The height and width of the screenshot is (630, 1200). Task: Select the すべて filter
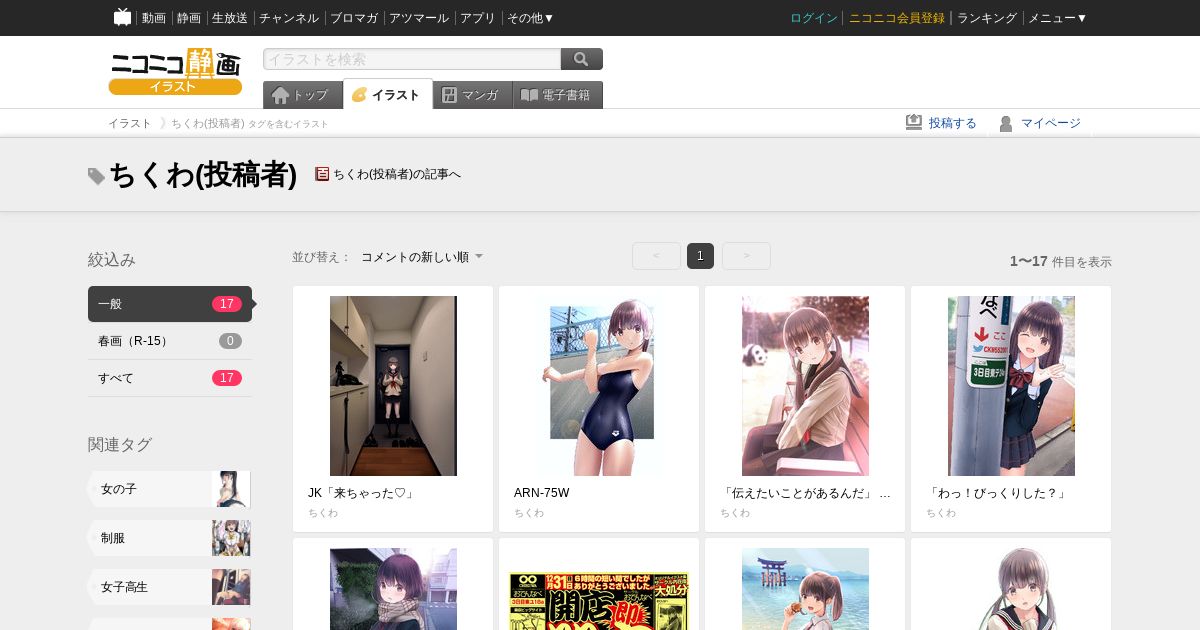pos(170,378)
